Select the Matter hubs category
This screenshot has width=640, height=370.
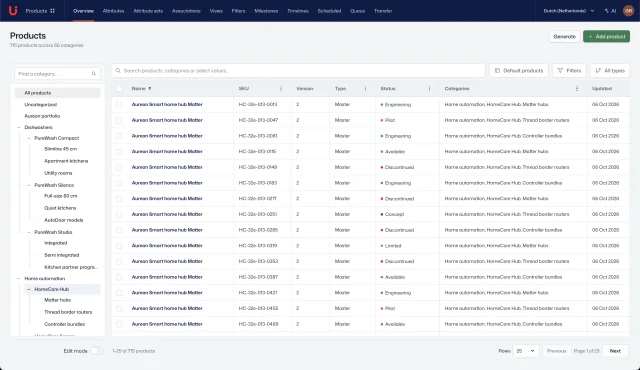[58, 300]
